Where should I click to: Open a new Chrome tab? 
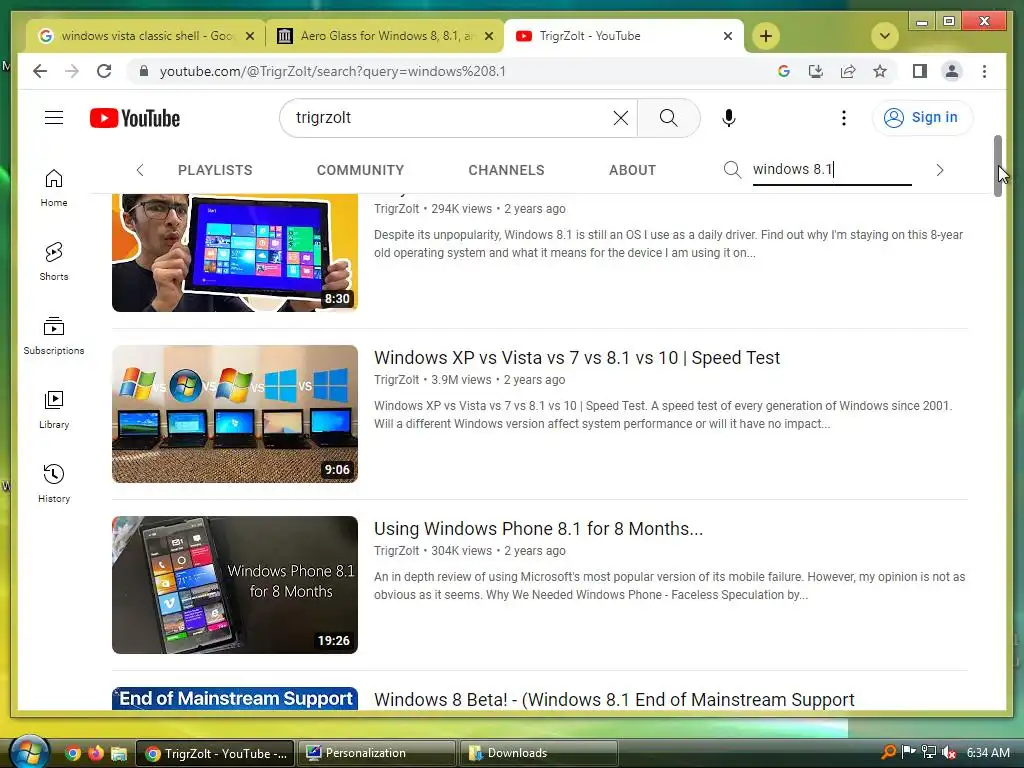coord(765,36)
